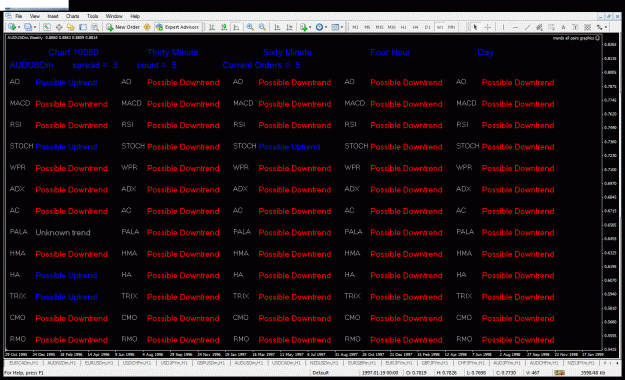The width and height of the screenshot is (625, 380).
Task: Open the Strategy Tester magnifier icon
Action: (x=95, y=27)
